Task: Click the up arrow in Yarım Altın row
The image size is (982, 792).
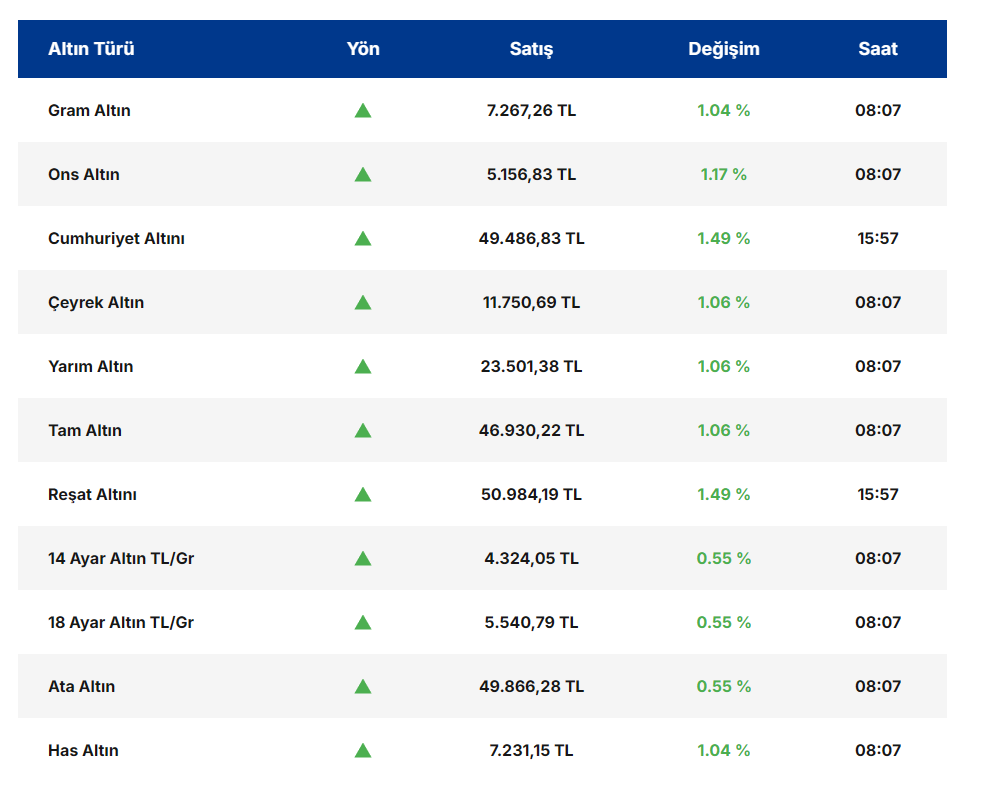Action: pyautogui.click(x=362, y=366)
